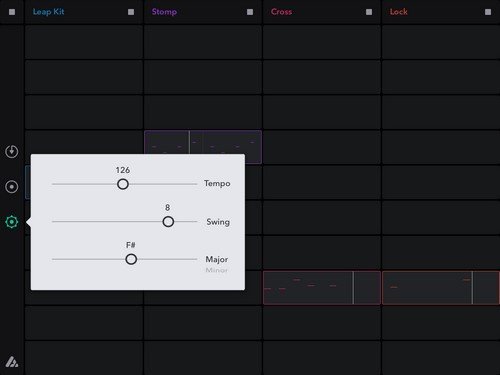Stop the Leap Kit track
The image size is (500, 375).
[x=131, y=12]
